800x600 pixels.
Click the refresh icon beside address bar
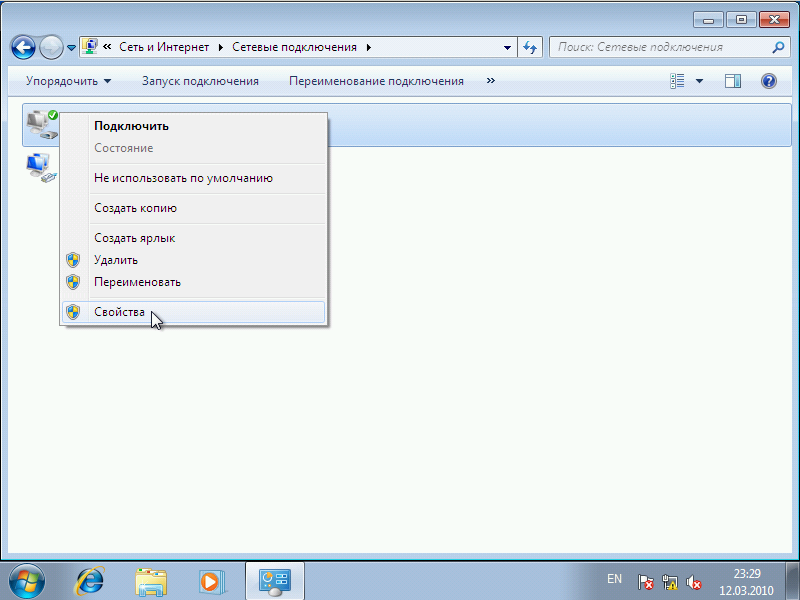pyautogui.click(x=531, y=47)
